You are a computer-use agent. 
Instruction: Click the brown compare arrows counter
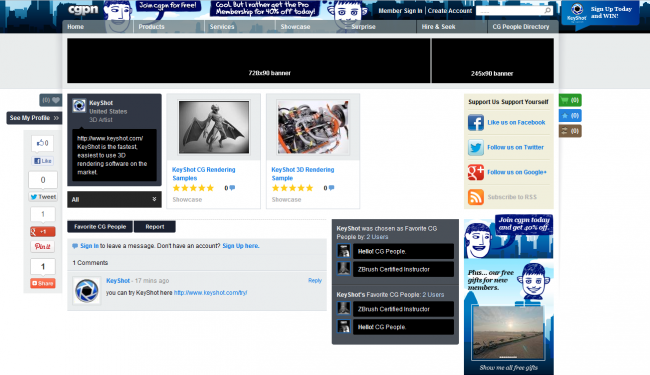[570, 131]
